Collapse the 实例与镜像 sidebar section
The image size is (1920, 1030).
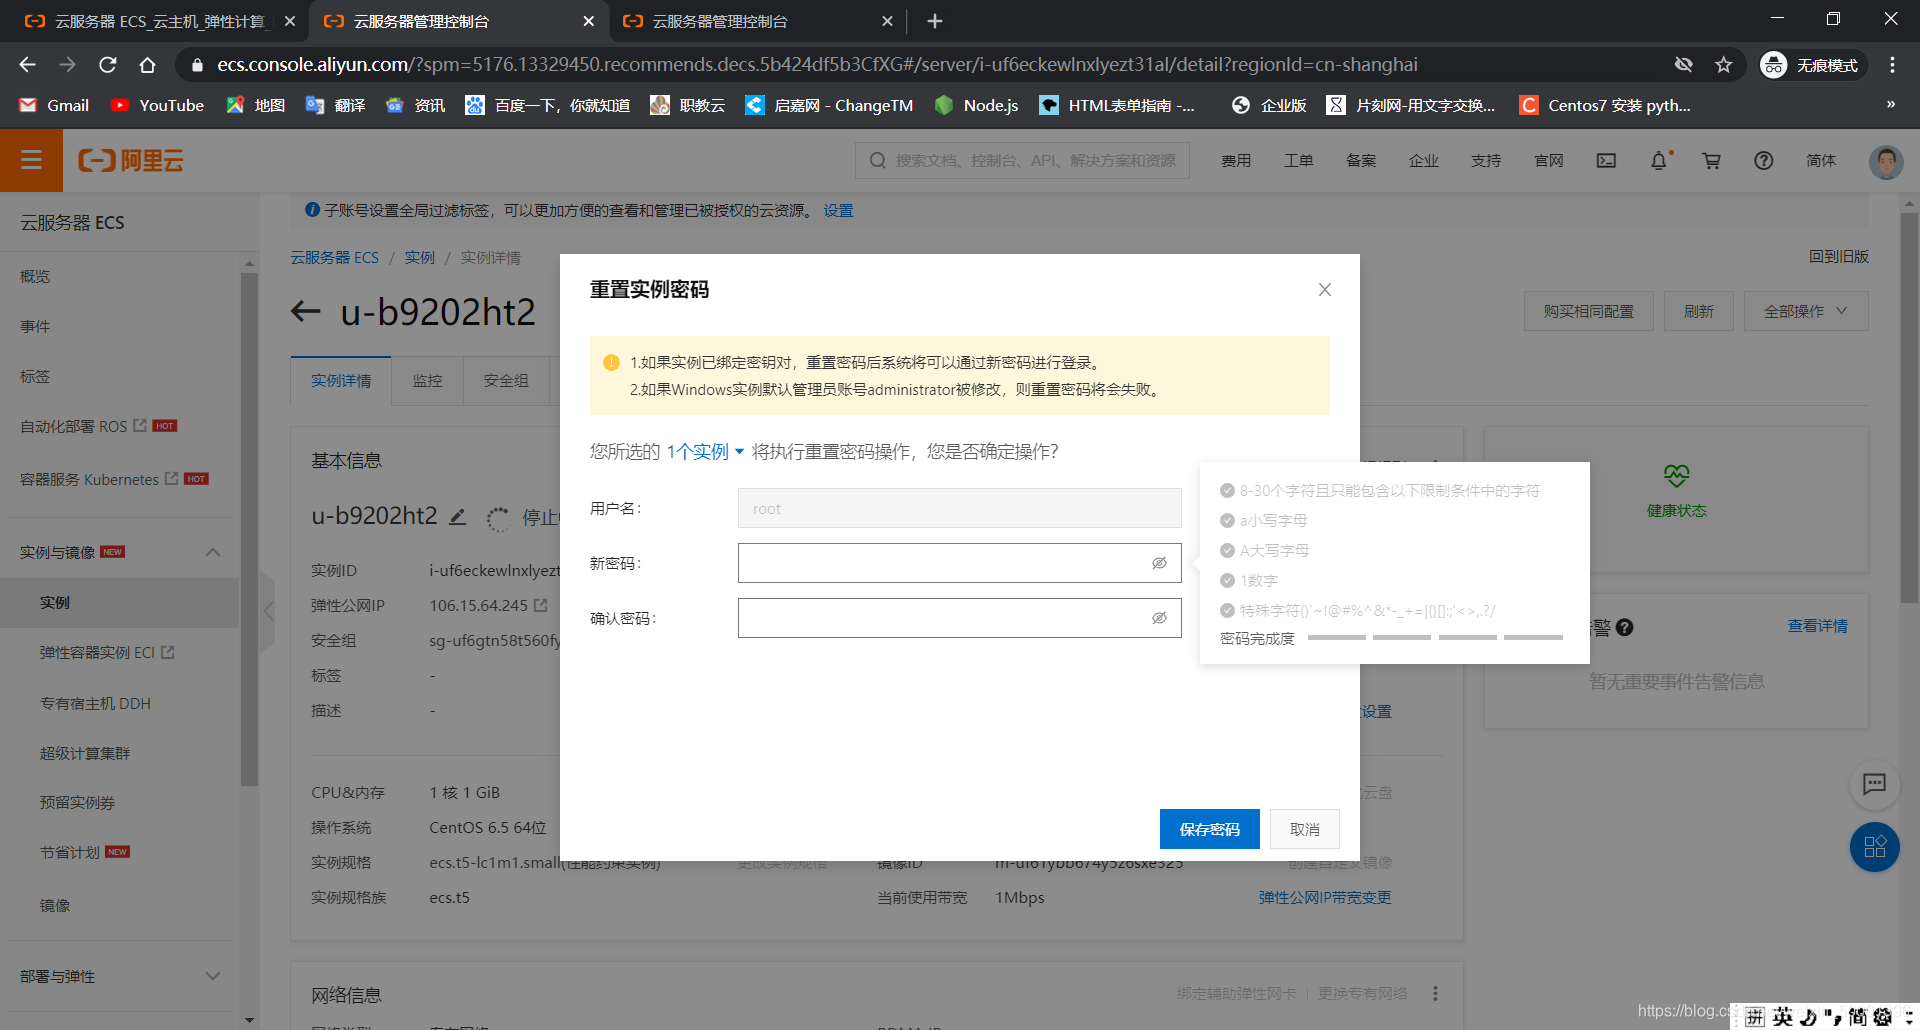[212, 551]
